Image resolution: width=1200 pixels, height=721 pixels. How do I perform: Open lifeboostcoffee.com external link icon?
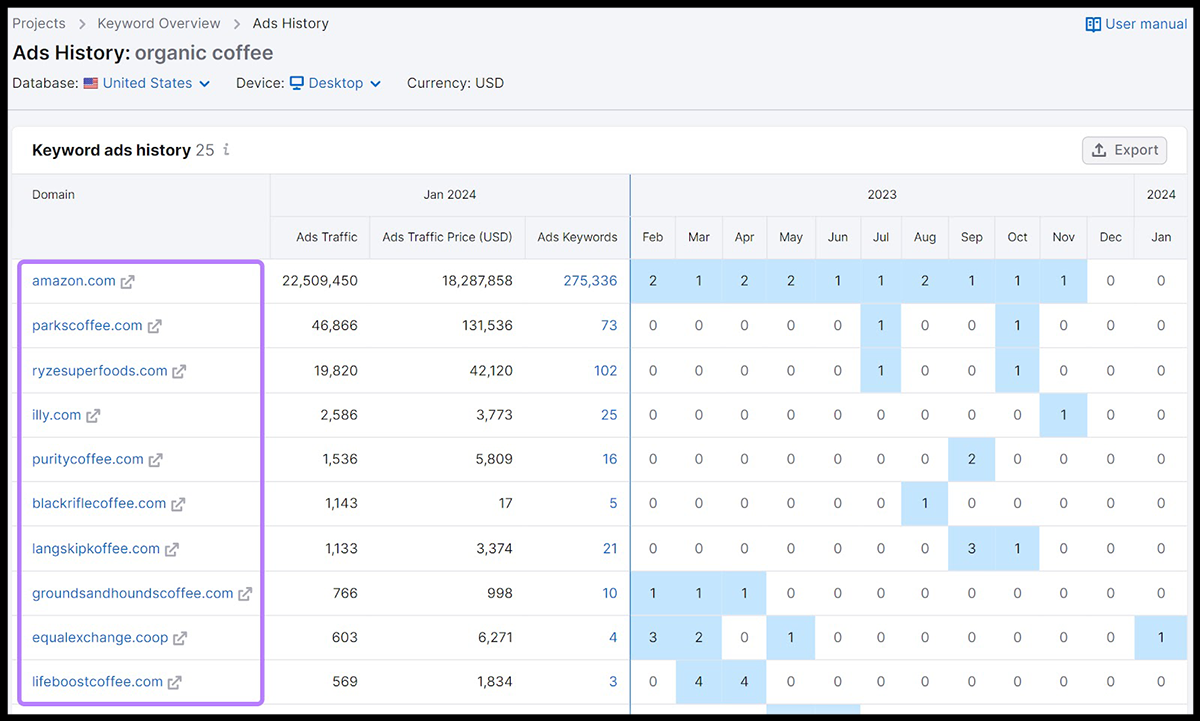tap(174, 682)
